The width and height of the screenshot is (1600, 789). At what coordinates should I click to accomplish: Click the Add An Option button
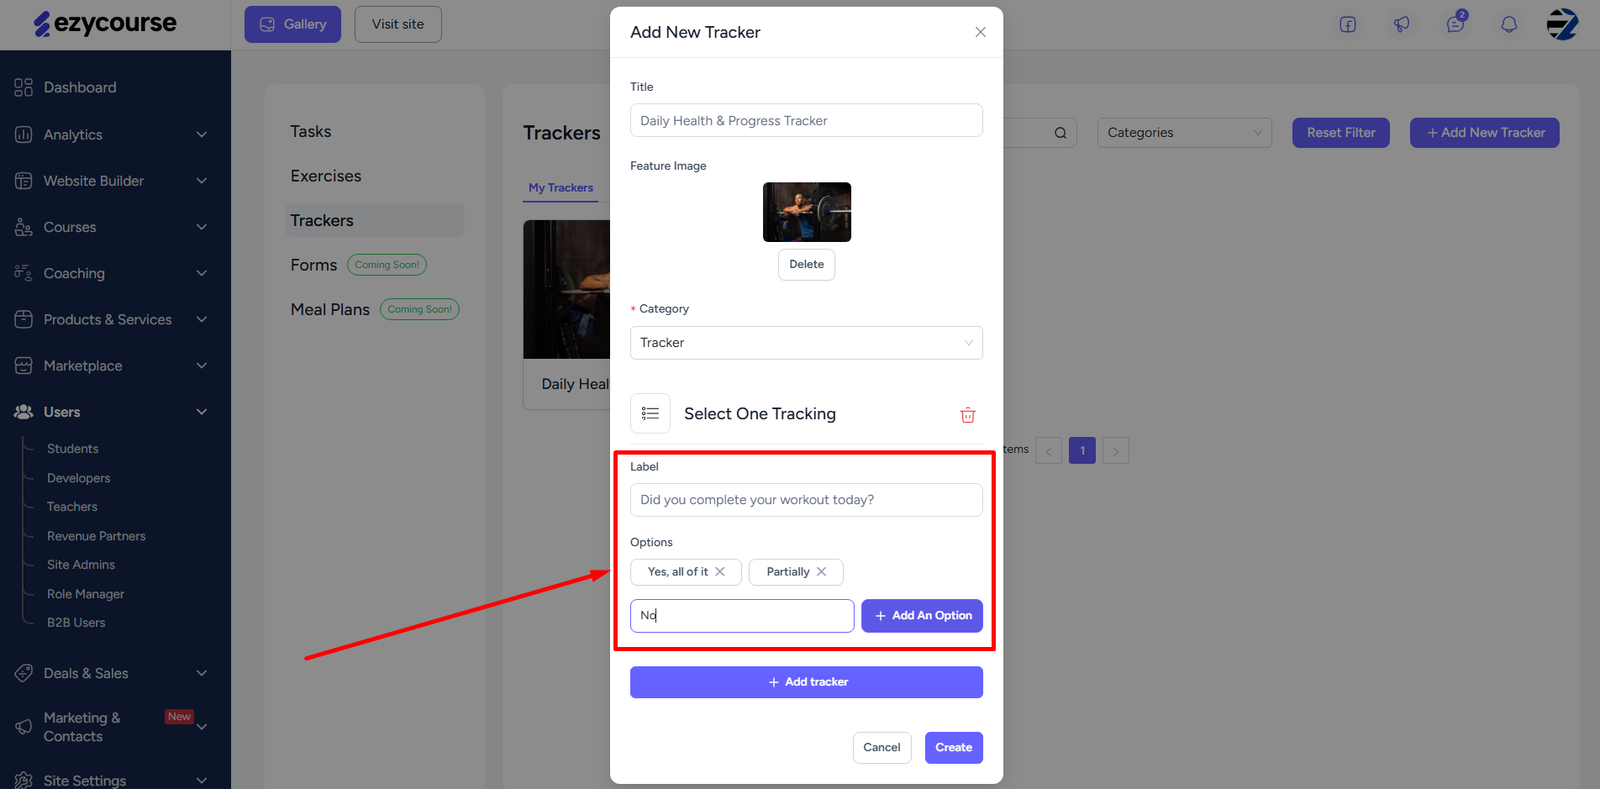[922, 616]
